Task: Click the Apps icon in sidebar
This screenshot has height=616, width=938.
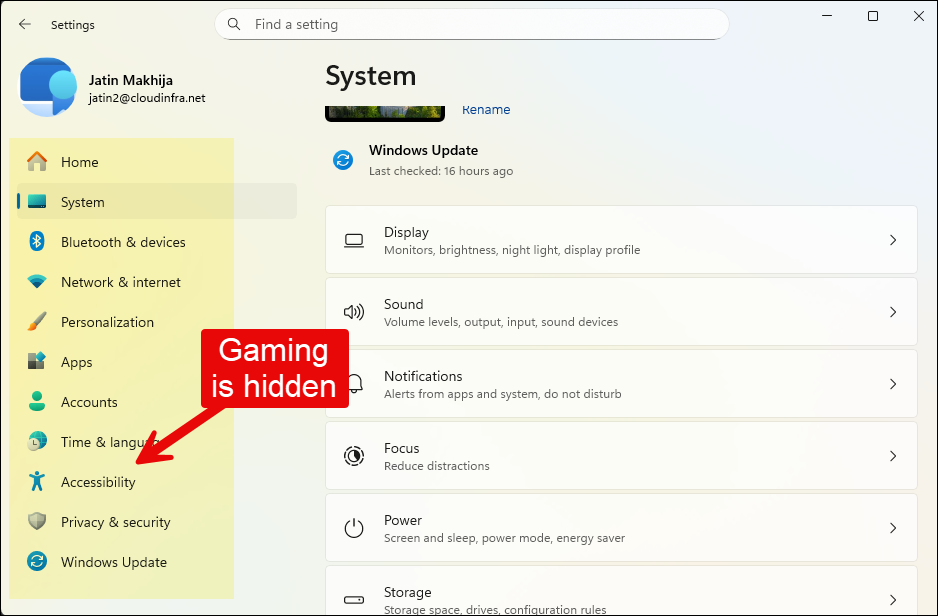Action: [37, 362]
